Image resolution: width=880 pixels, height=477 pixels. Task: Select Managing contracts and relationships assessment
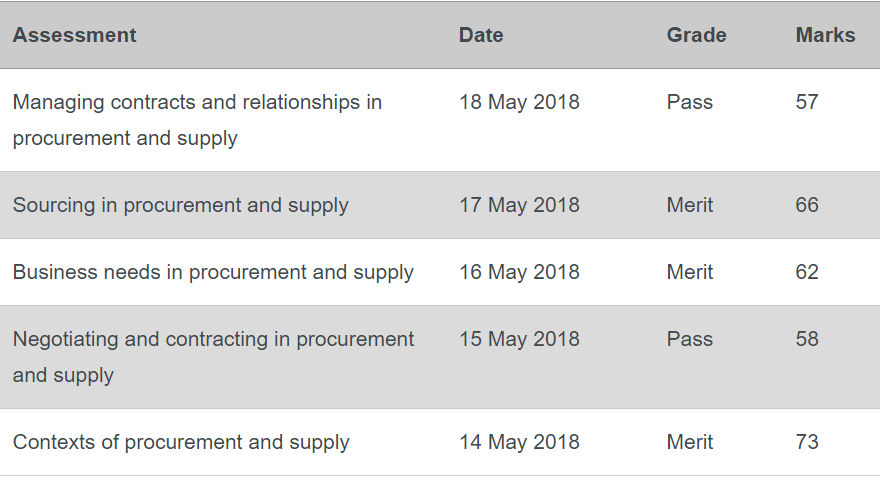[x=197, y=120]
